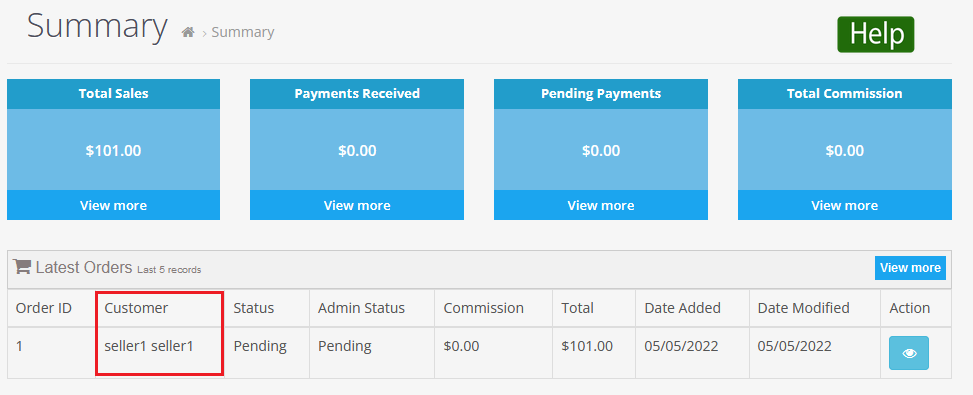Click View more under Pending Payments

pos(601,205)
